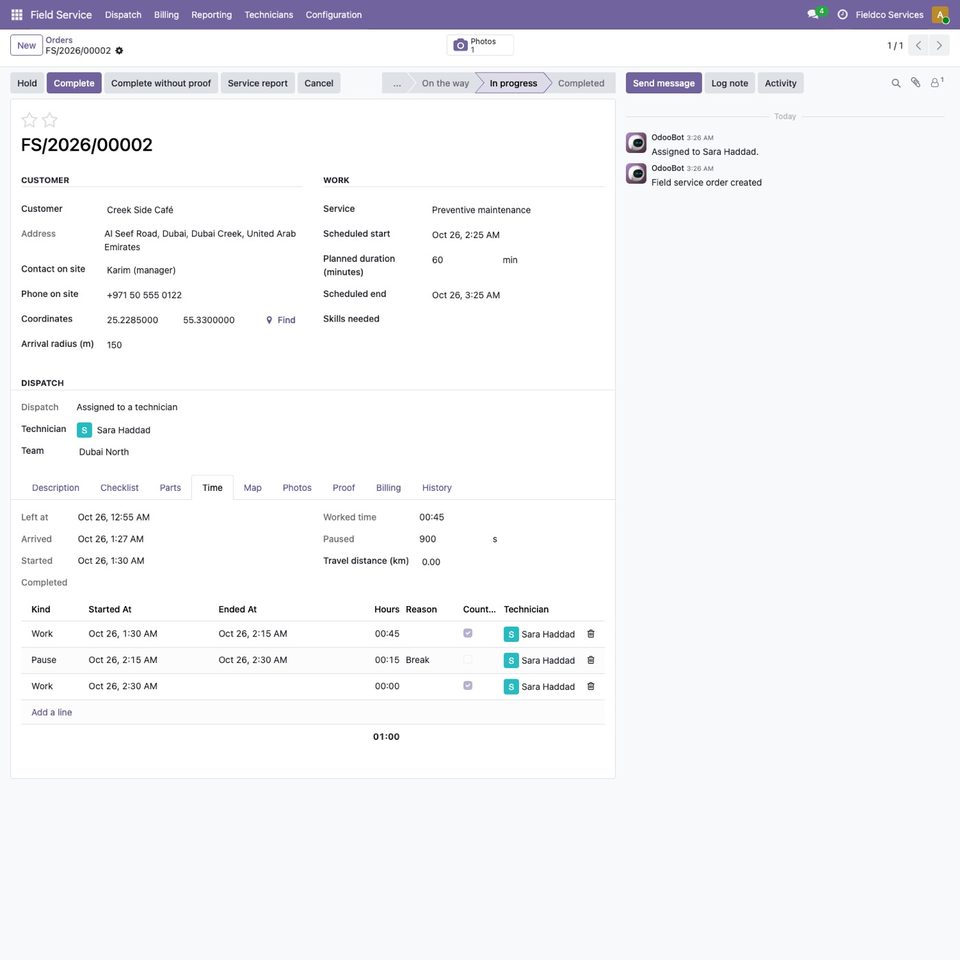Screen dimensions: 960x960
Task: Open the Configuration menu
Action: [x=334, y=15]
